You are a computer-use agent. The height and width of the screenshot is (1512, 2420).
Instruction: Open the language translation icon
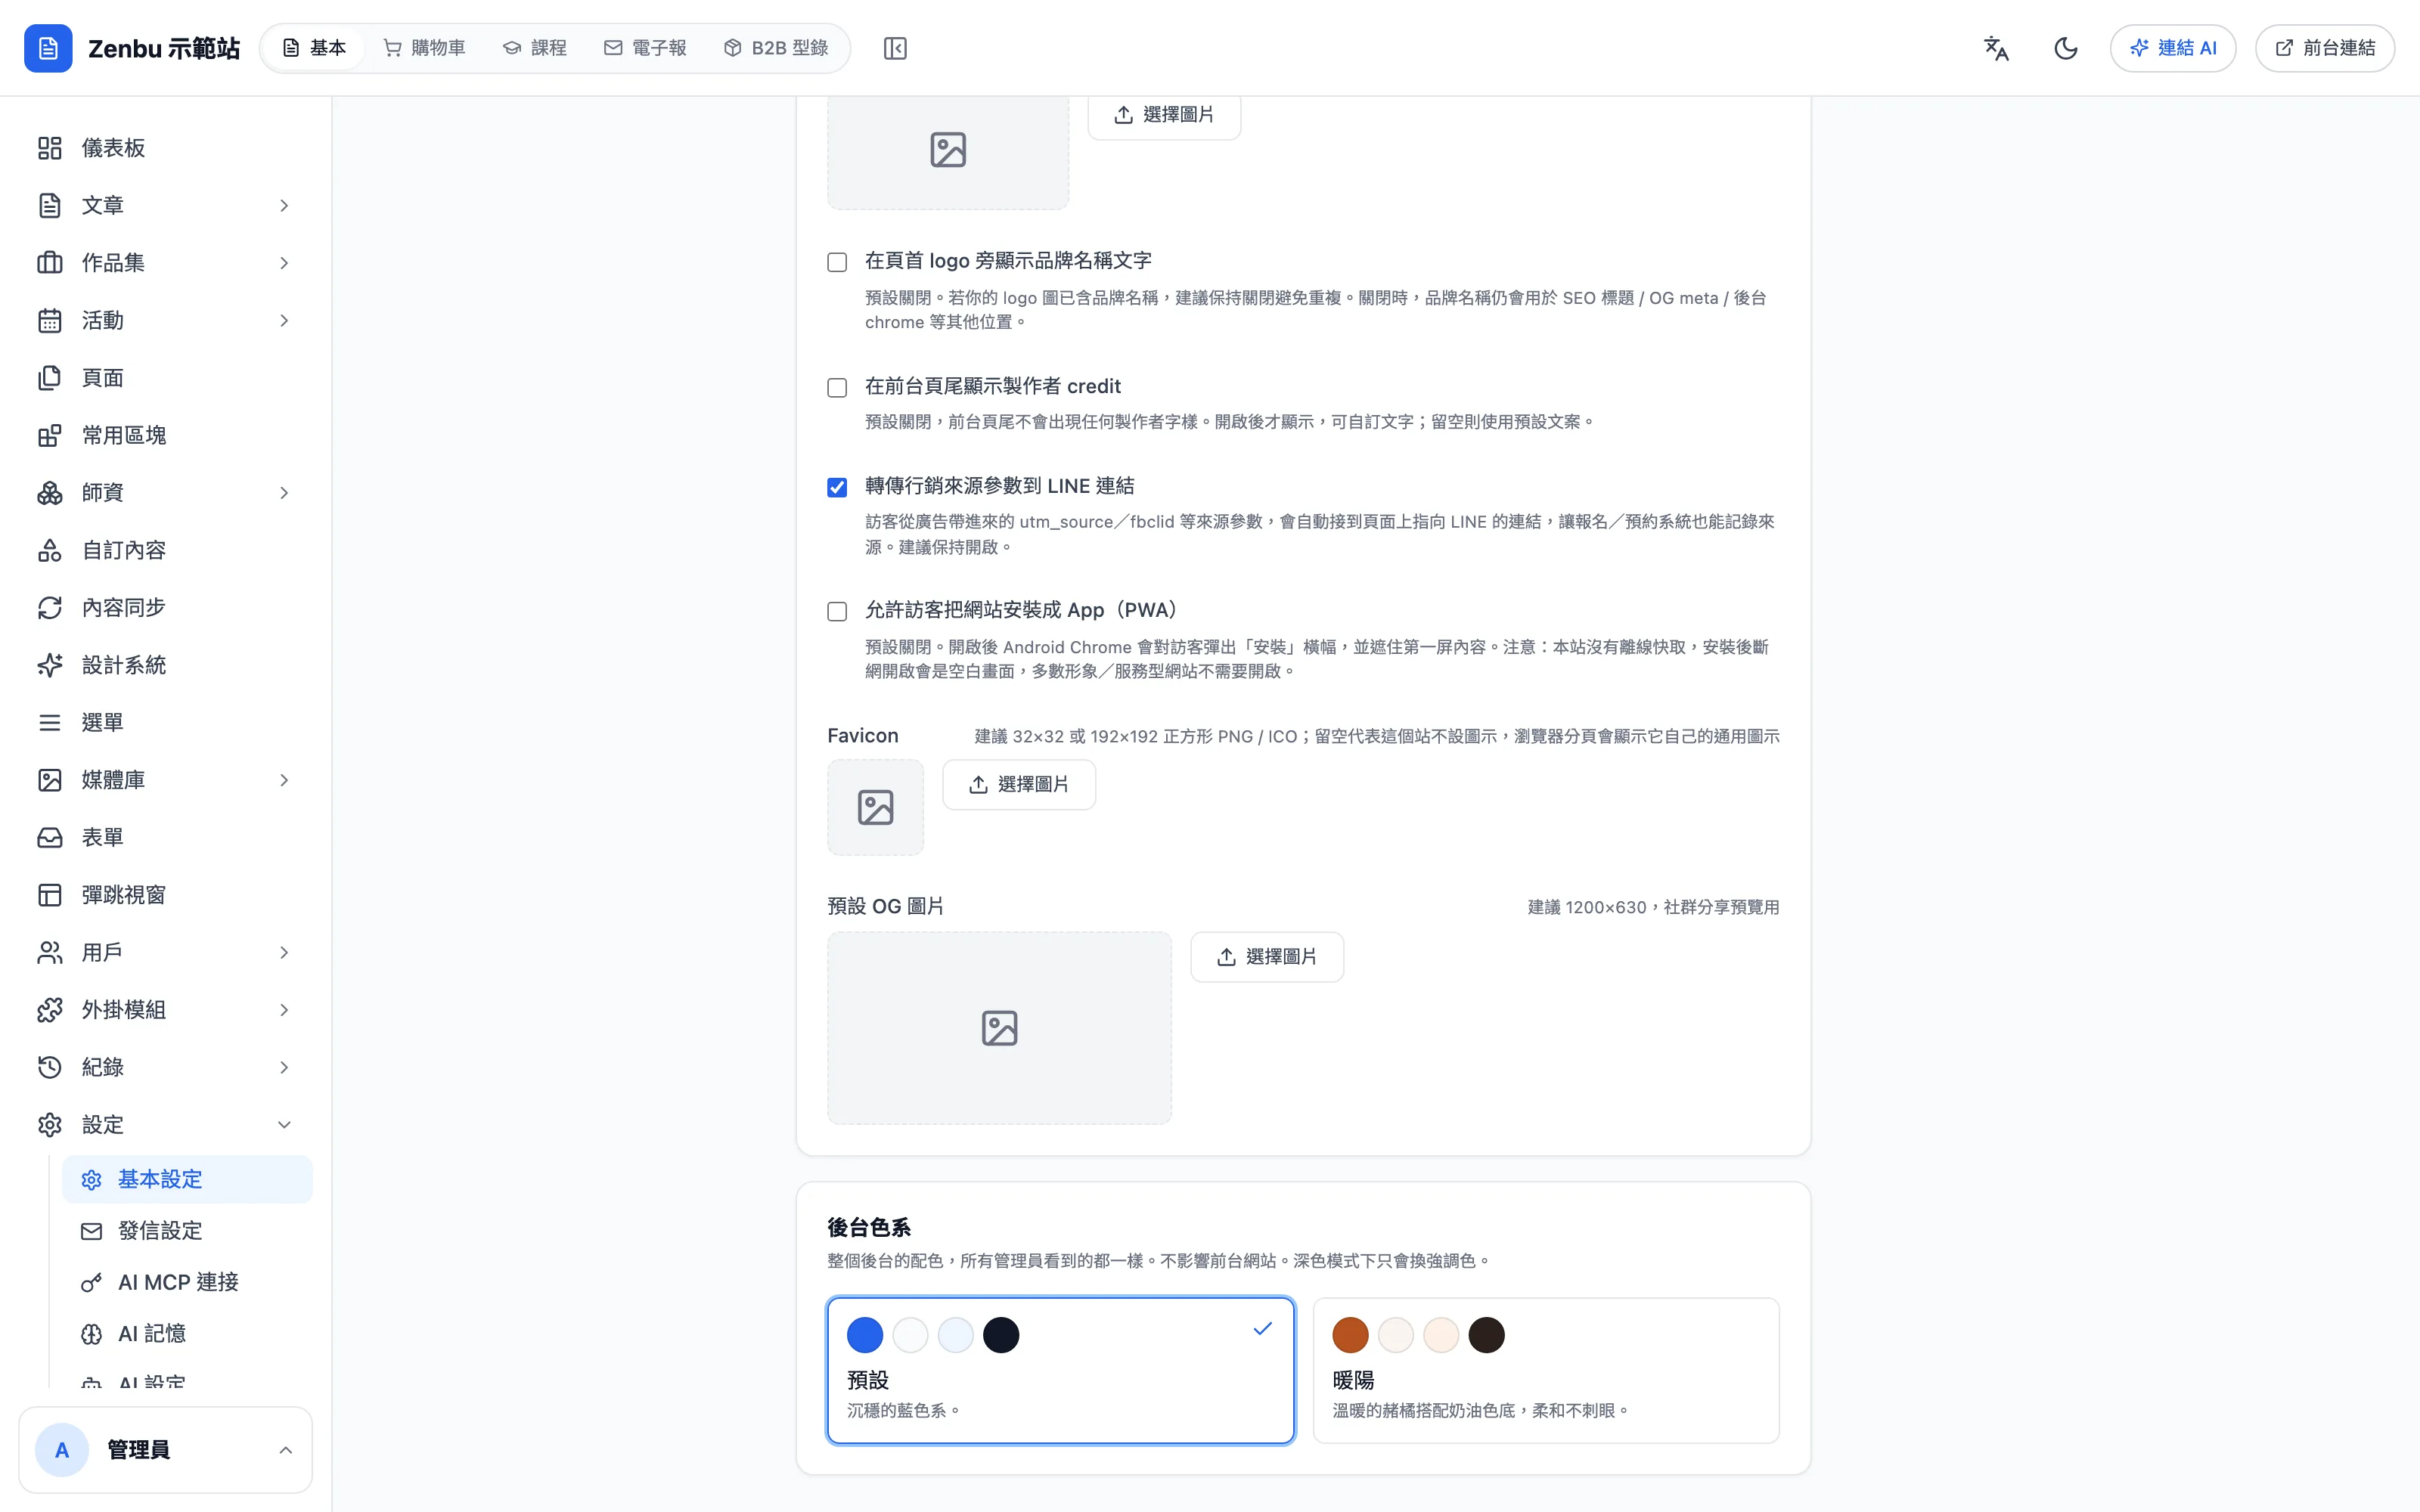pyautogui.click(x=1996, y=48)
